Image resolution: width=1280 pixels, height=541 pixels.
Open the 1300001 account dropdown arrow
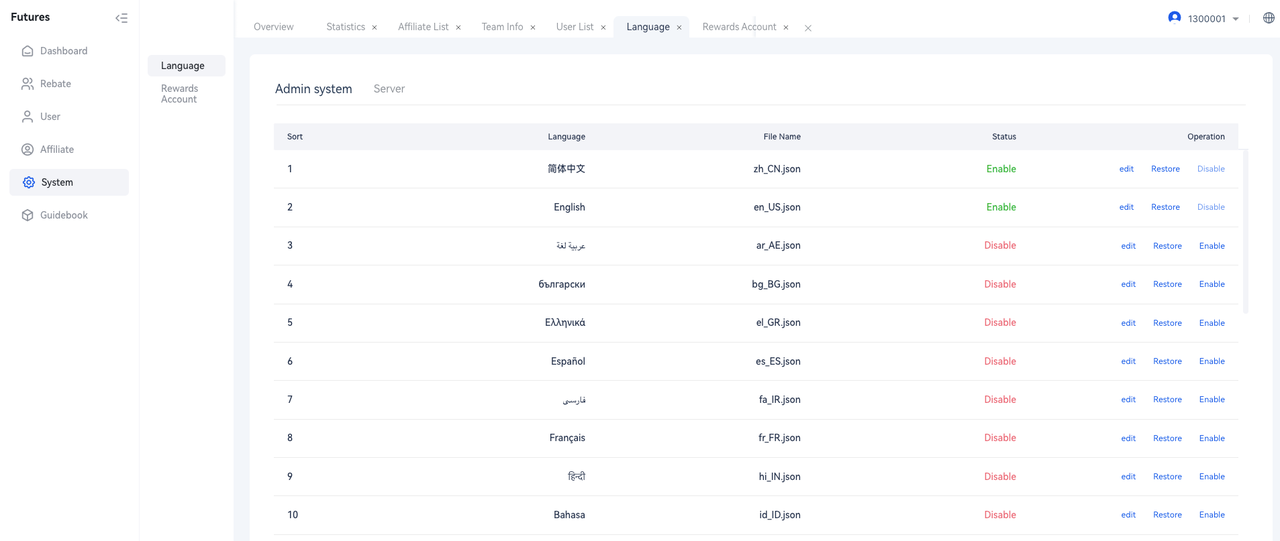pos(1236,19)
